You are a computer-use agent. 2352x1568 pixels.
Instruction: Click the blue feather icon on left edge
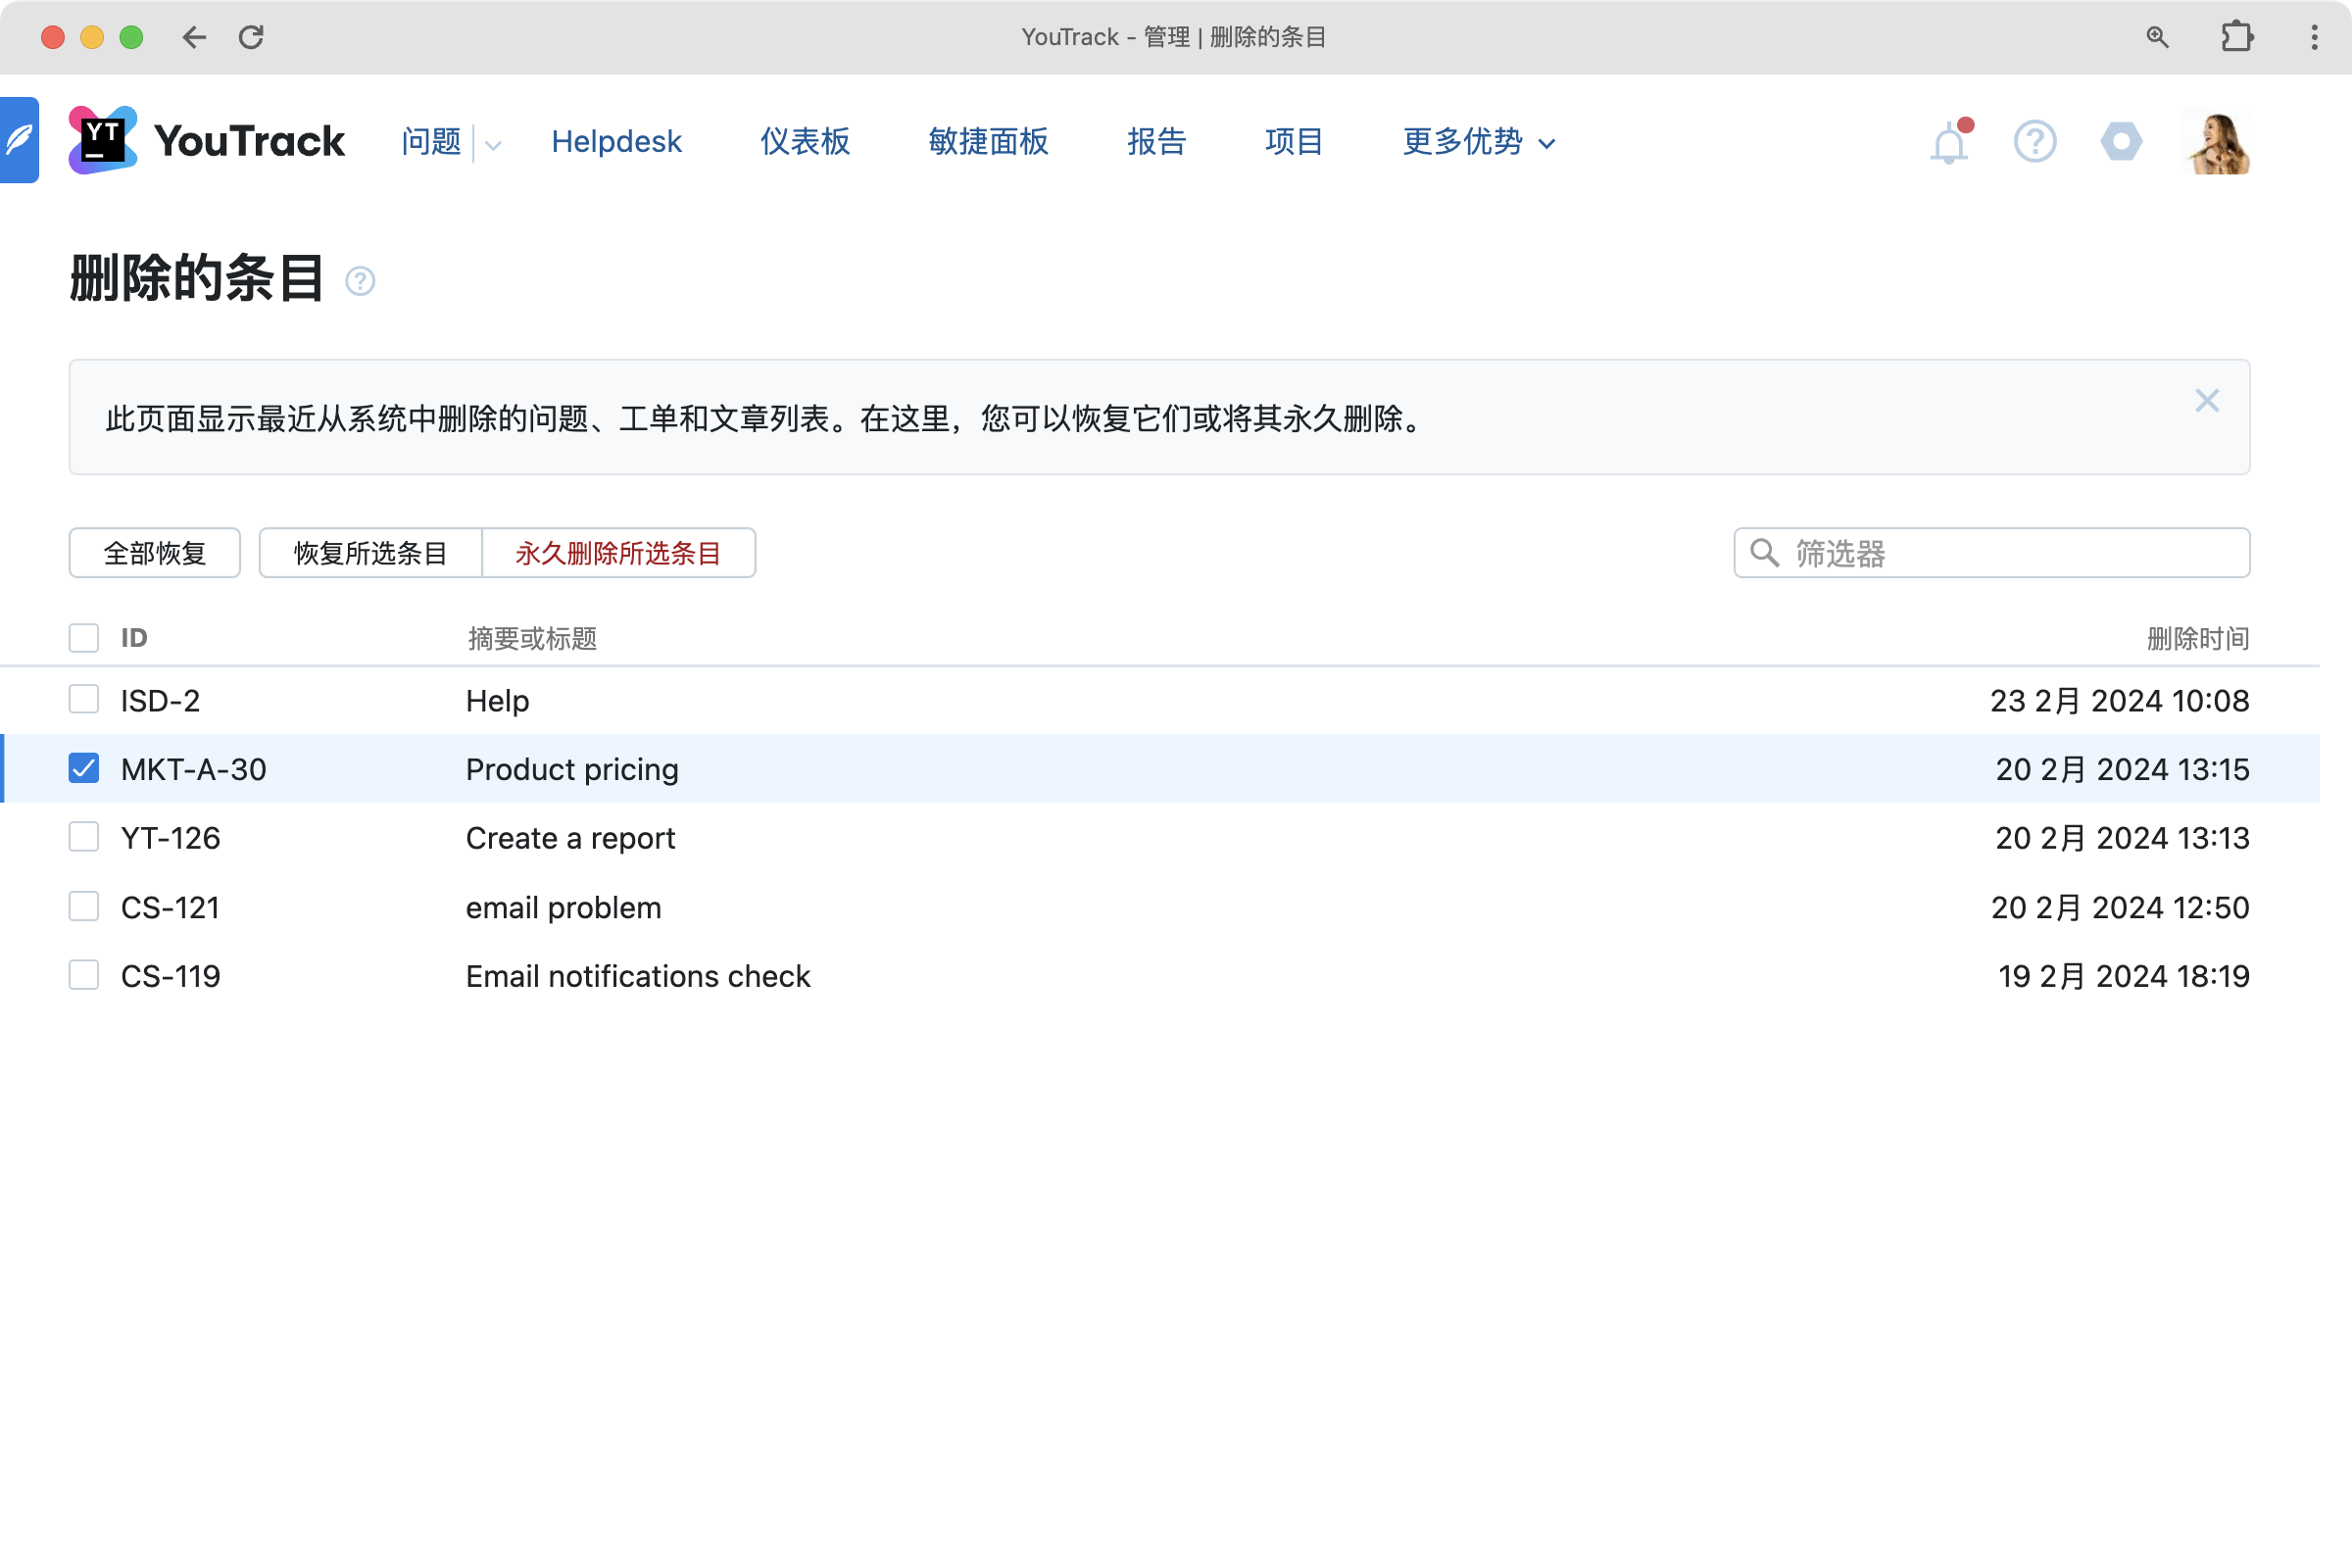click(18, 140)
